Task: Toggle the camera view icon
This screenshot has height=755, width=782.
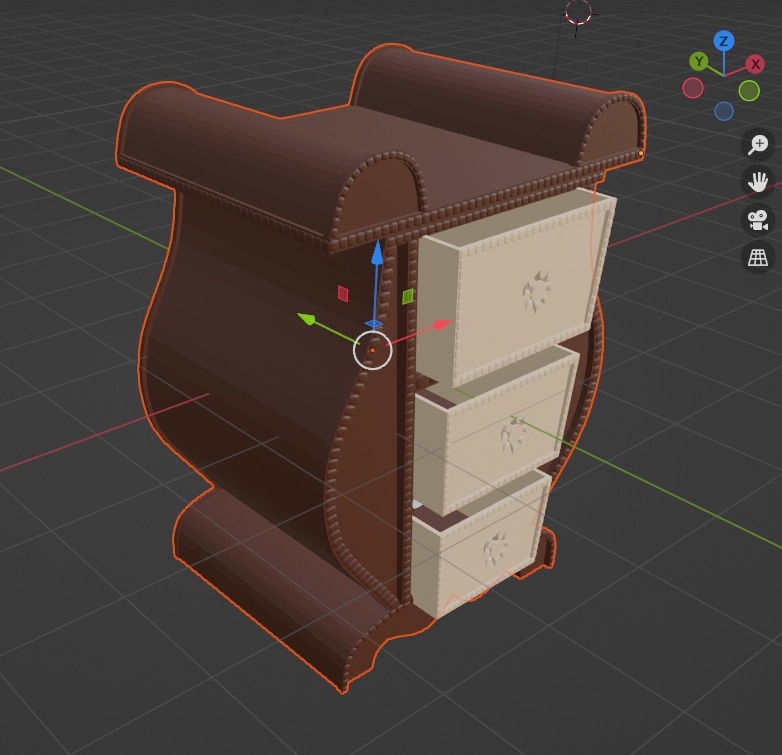Action: click(x=759, y=220)
